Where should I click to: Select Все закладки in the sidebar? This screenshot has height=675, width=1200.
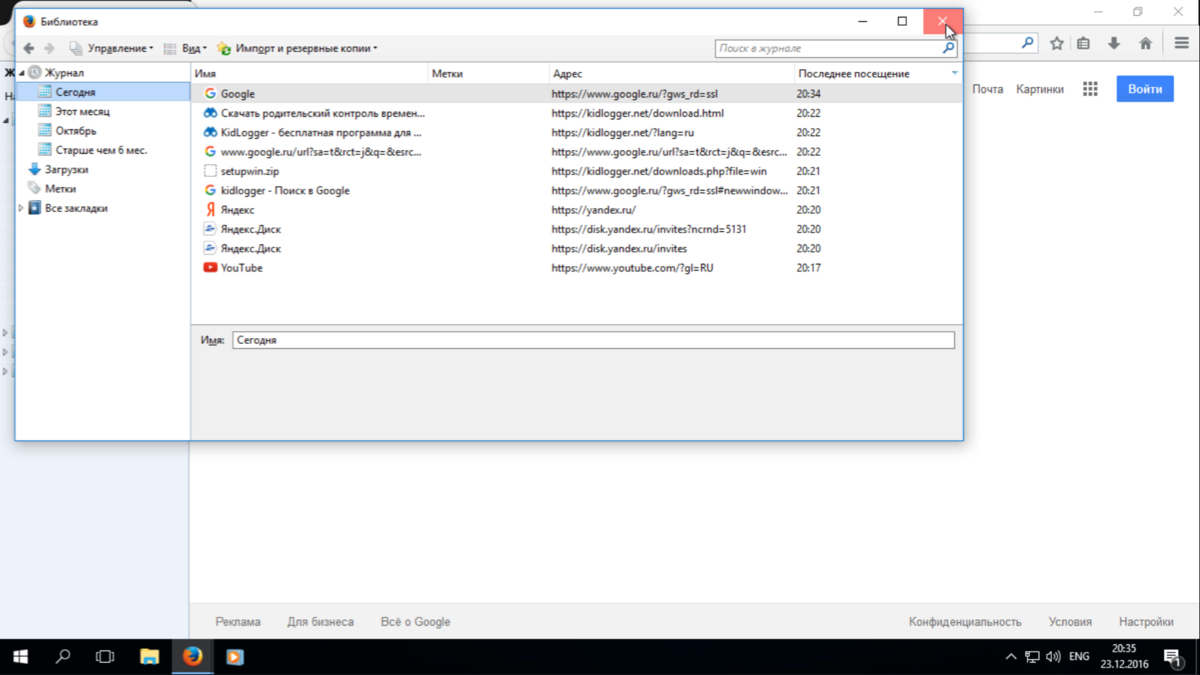76,208
